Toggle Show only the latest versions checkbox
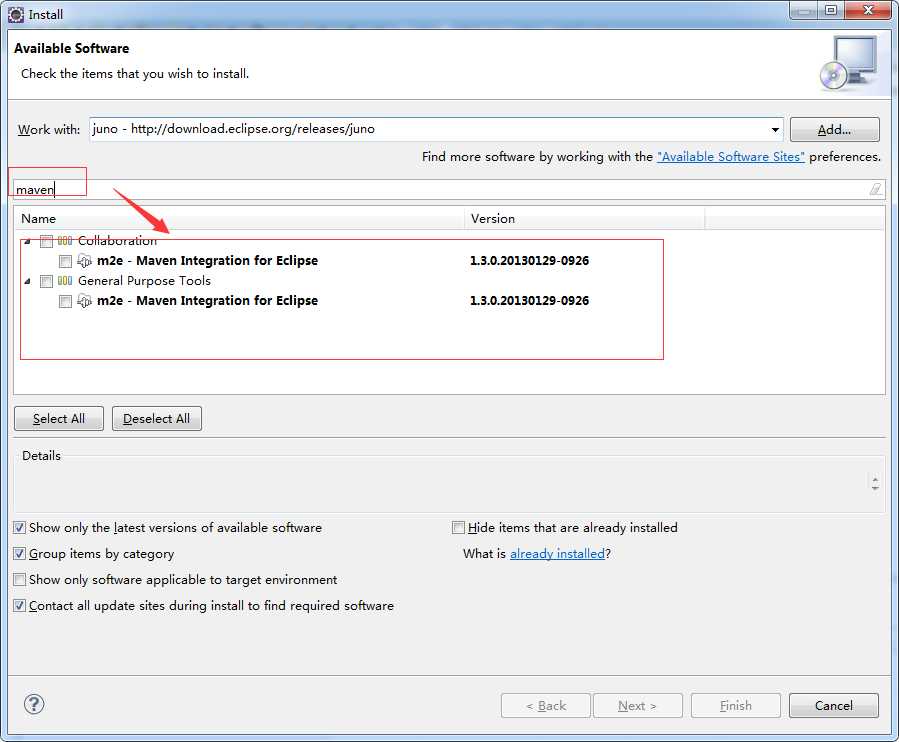Viewport: 899px width, 742px height. coord(19,528)
